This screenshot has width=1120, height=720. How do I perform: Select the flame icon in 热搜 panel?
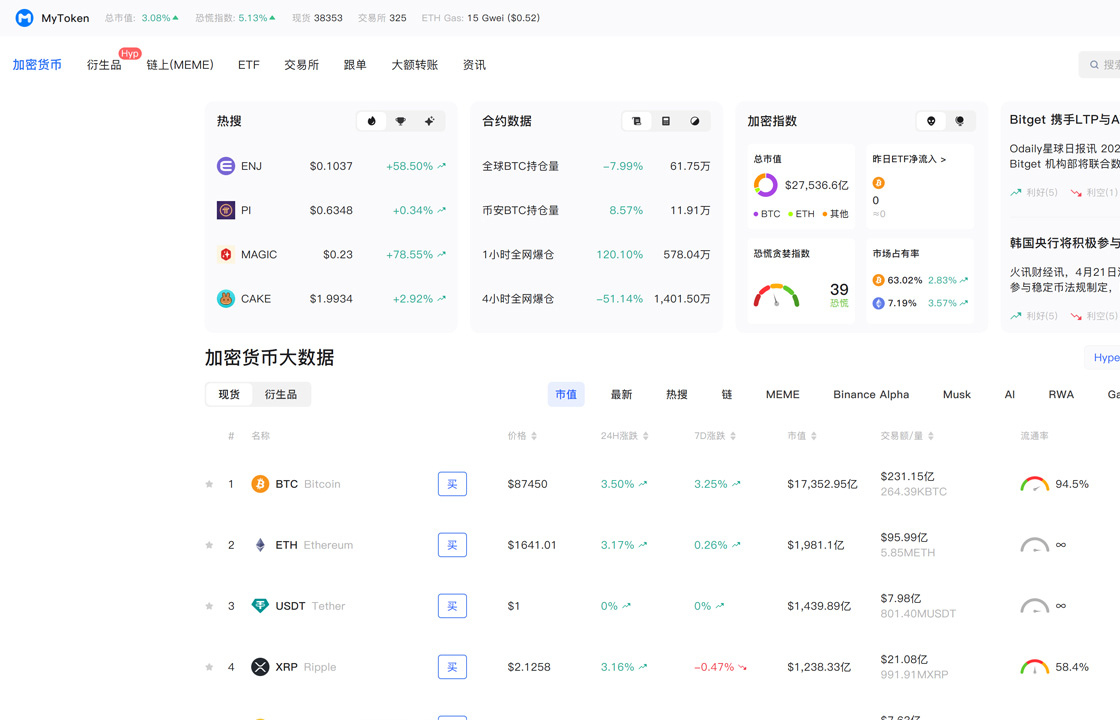click(x=371, y=121)
